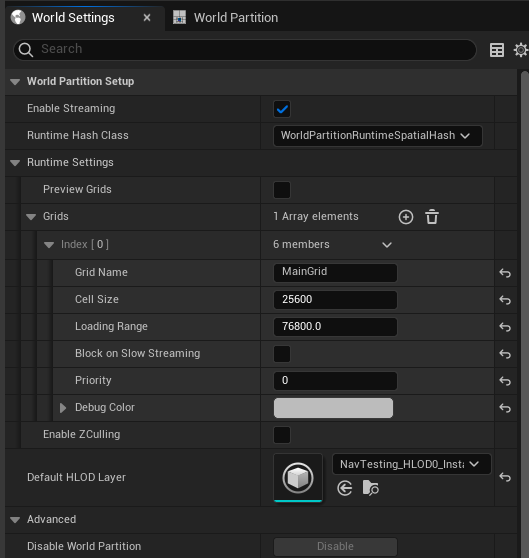The image size is (529, 558).
Task: Open the NavTesting_HLOD0 asset dropdown
Action: pyautogui.click(x=411, y=464)
